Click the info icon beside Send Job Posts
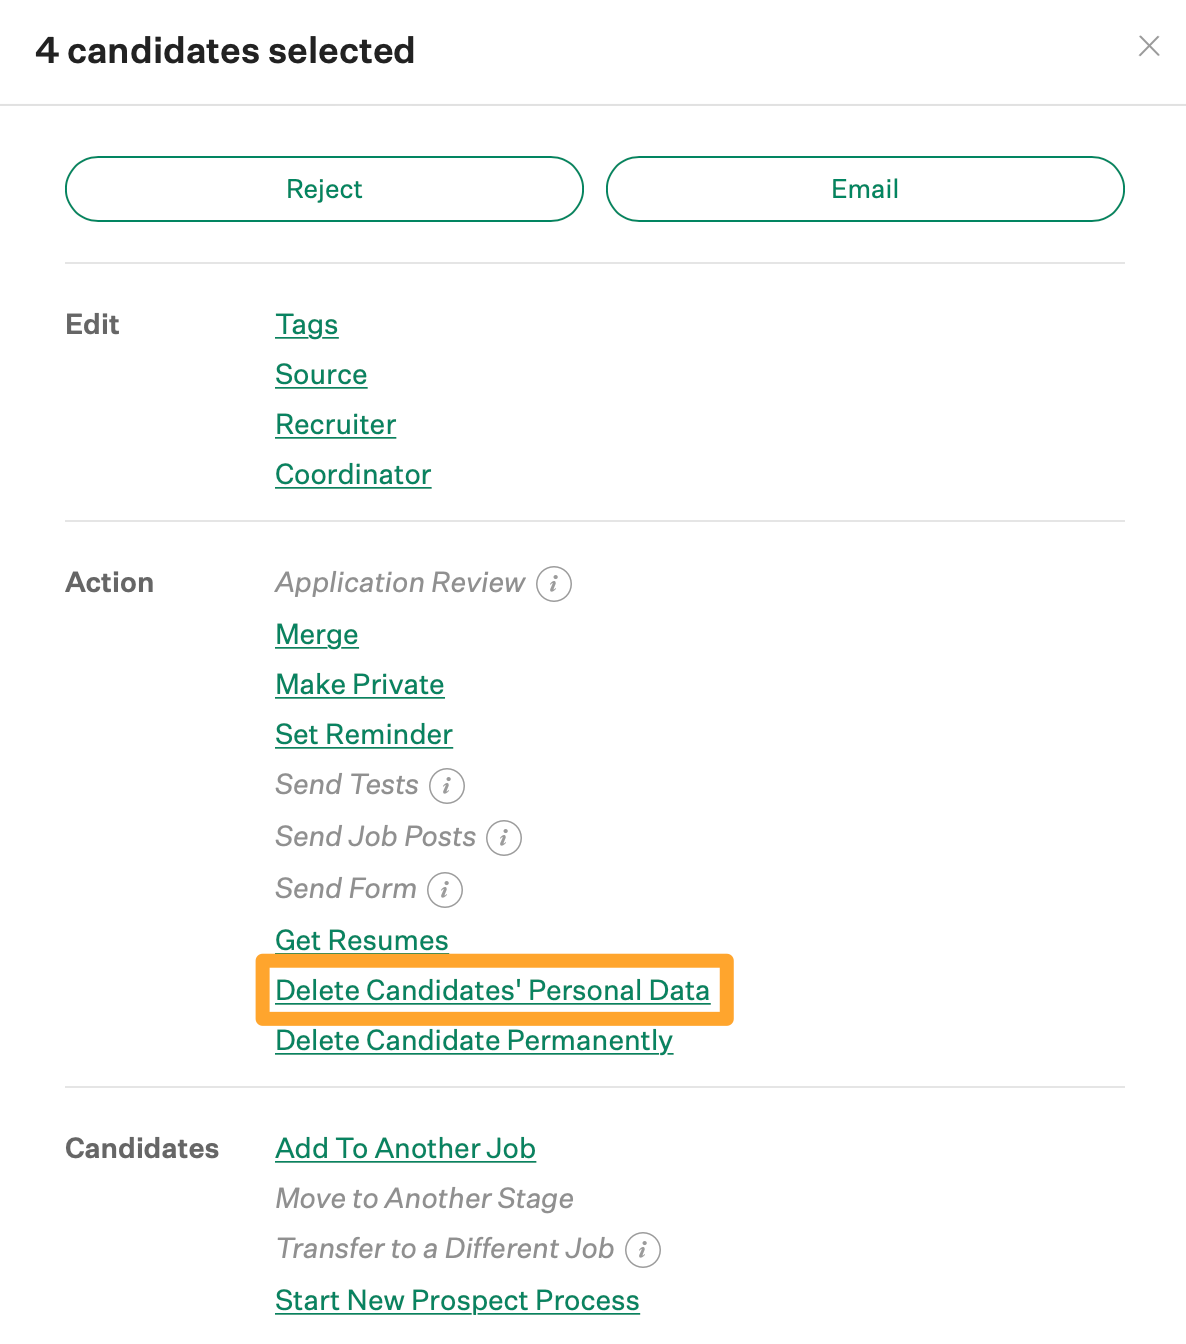1186x1344 pixels. [x=504, y=838]
